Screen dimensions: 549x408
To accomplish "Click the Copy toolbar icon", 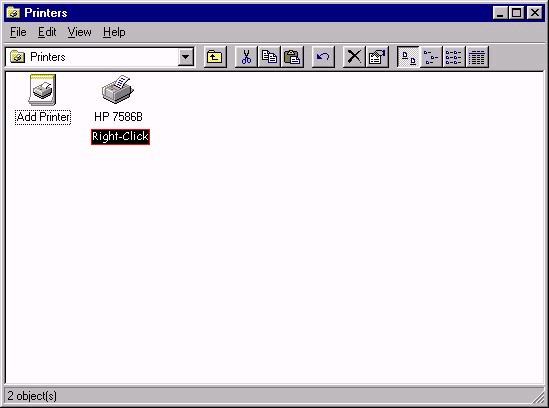I will click(x=269, y=57).
